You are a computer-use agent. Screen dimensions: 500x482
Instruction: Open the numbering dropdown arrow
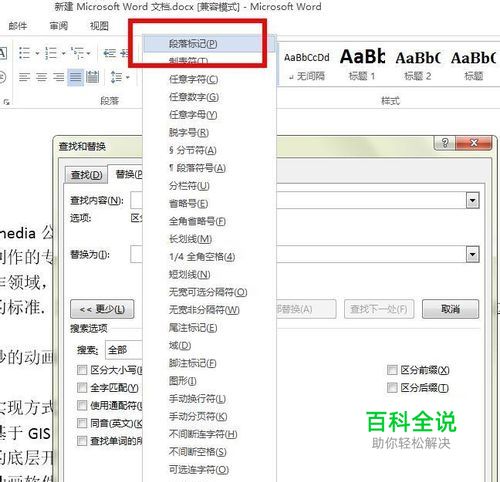[63, 53]
